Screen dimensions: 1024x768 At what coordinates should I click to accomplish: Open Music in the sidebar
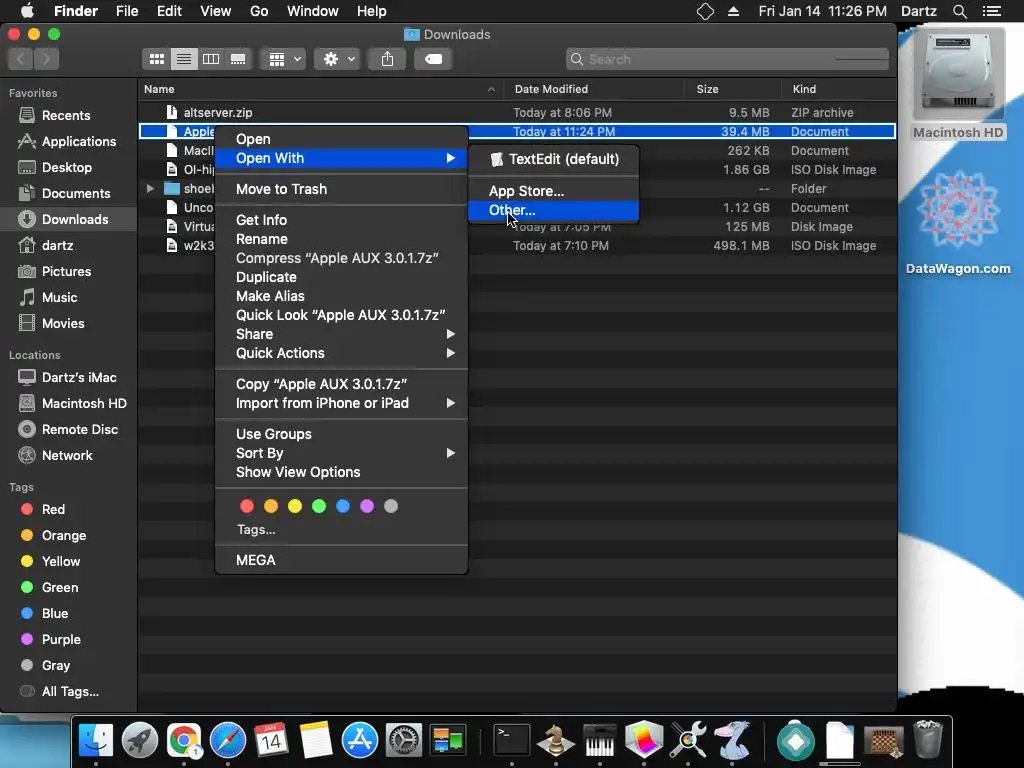59,298
